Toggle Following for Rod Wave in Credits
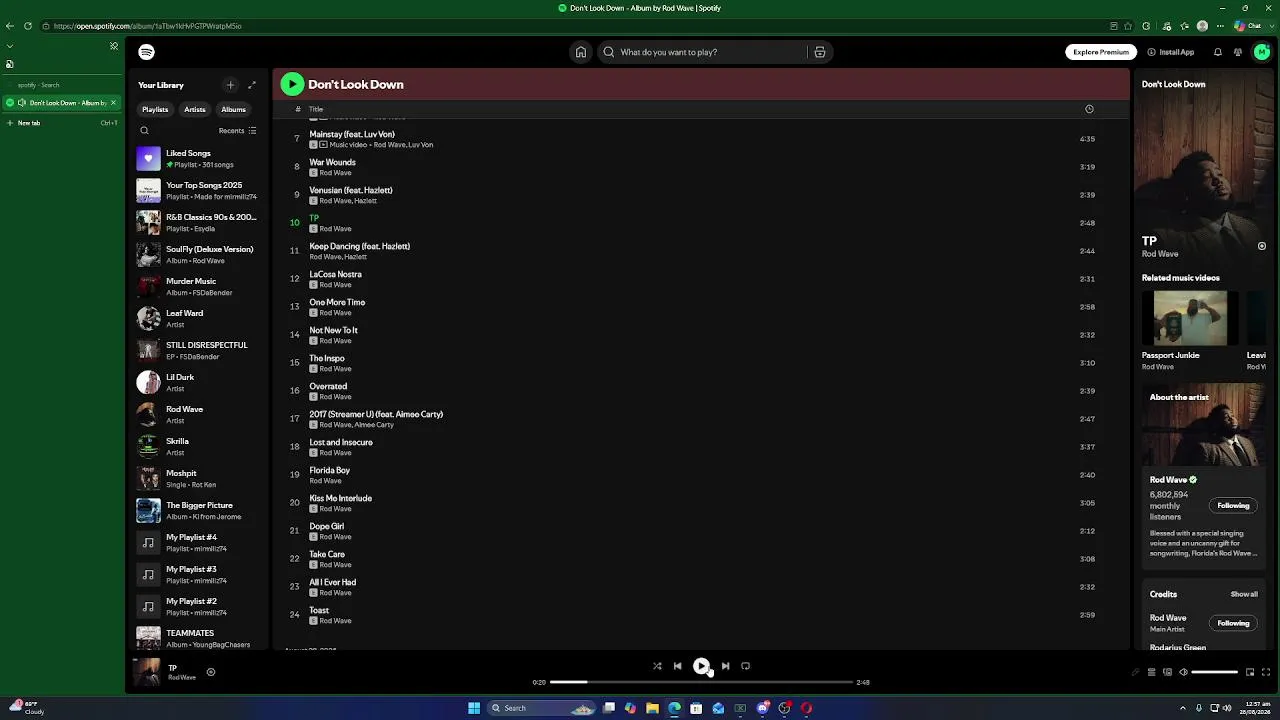Viewport: 1280px width, 720px height. pos(1233,623)
